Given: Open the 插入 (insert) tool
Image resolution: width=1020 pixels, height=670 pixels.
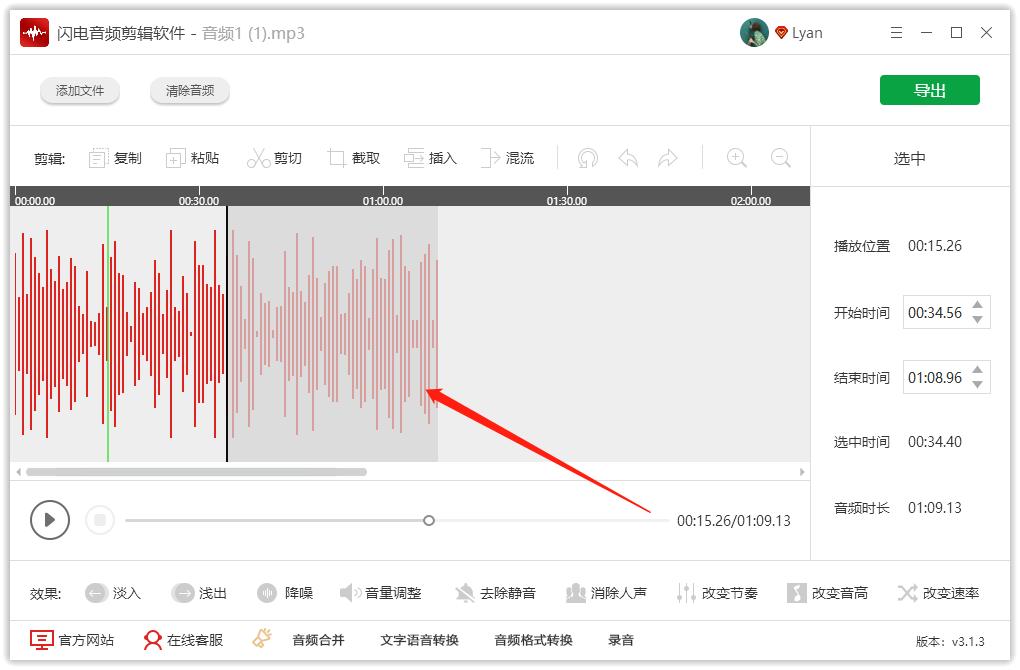Looking at the screenshot, I should pyautogui.click(x=430, y=157).
